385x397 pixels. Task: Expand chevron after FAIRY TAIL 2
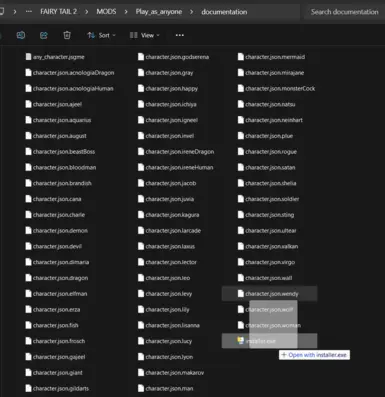pos(87,12)
